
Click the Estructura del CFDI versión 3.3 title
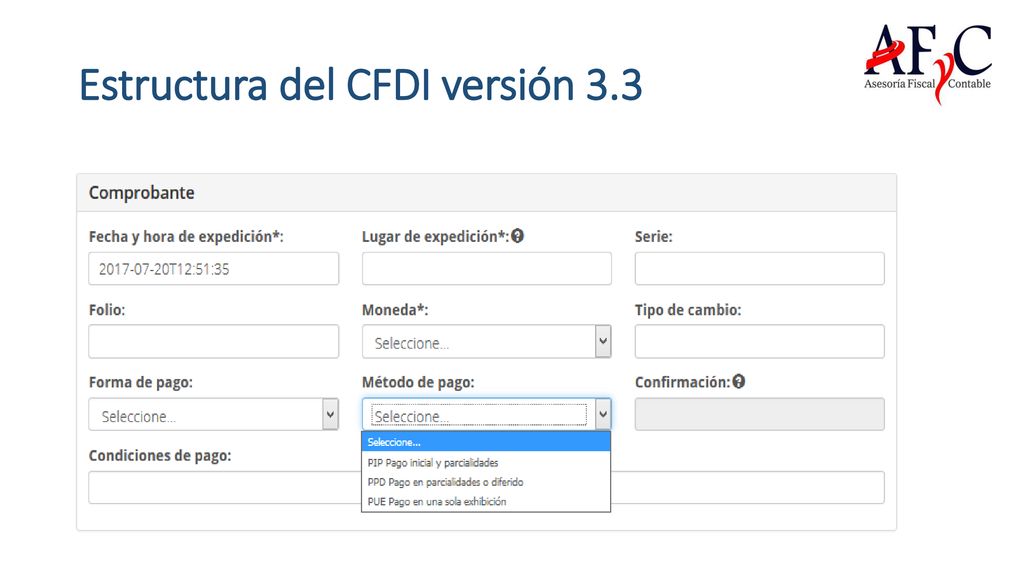(360, 85)
